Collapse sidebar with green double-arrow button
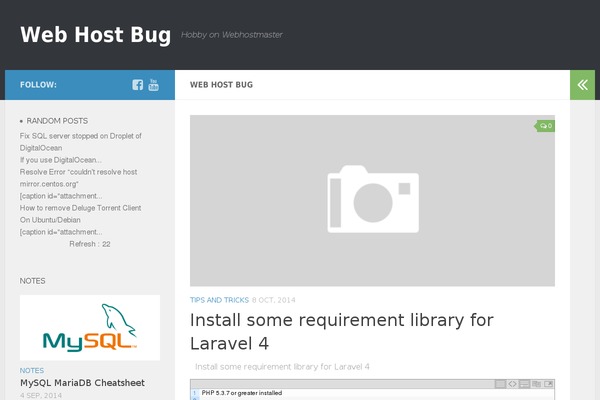Screen dimensions: 600x400 point(582,85)
